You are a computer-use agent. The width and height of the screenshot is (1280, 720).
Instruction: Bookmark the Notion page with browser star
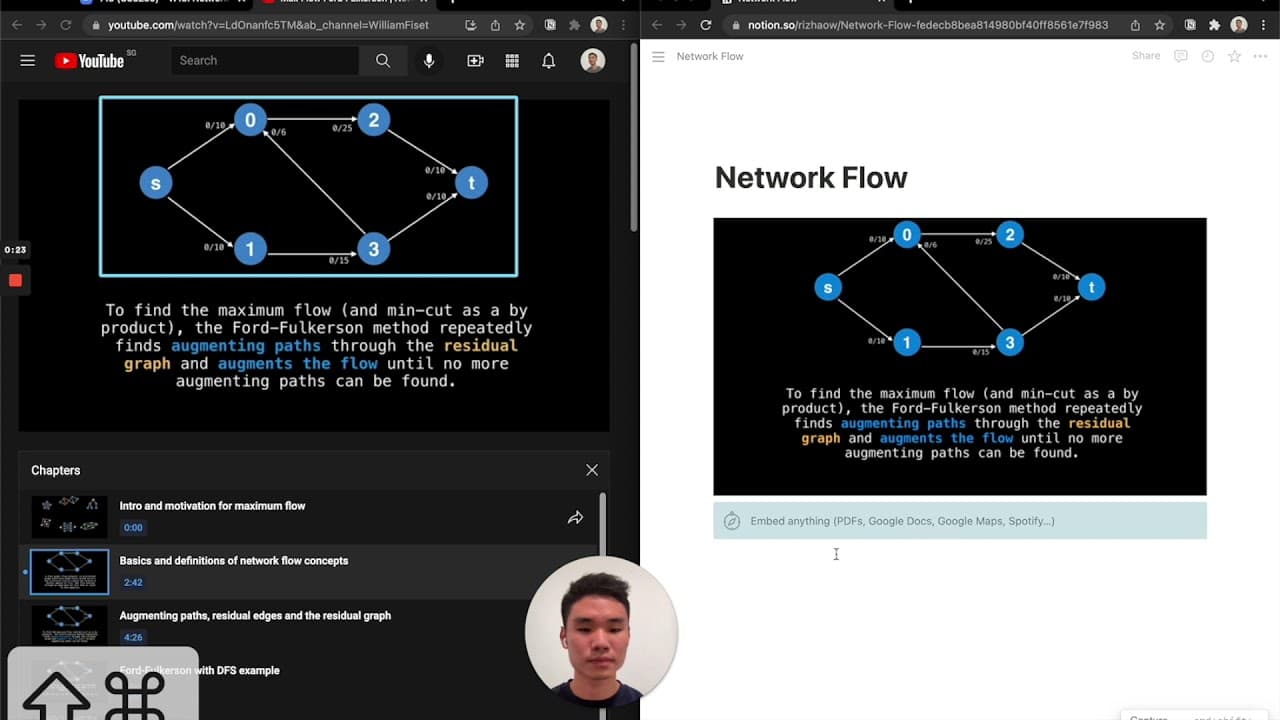[x=1159, y=25]
